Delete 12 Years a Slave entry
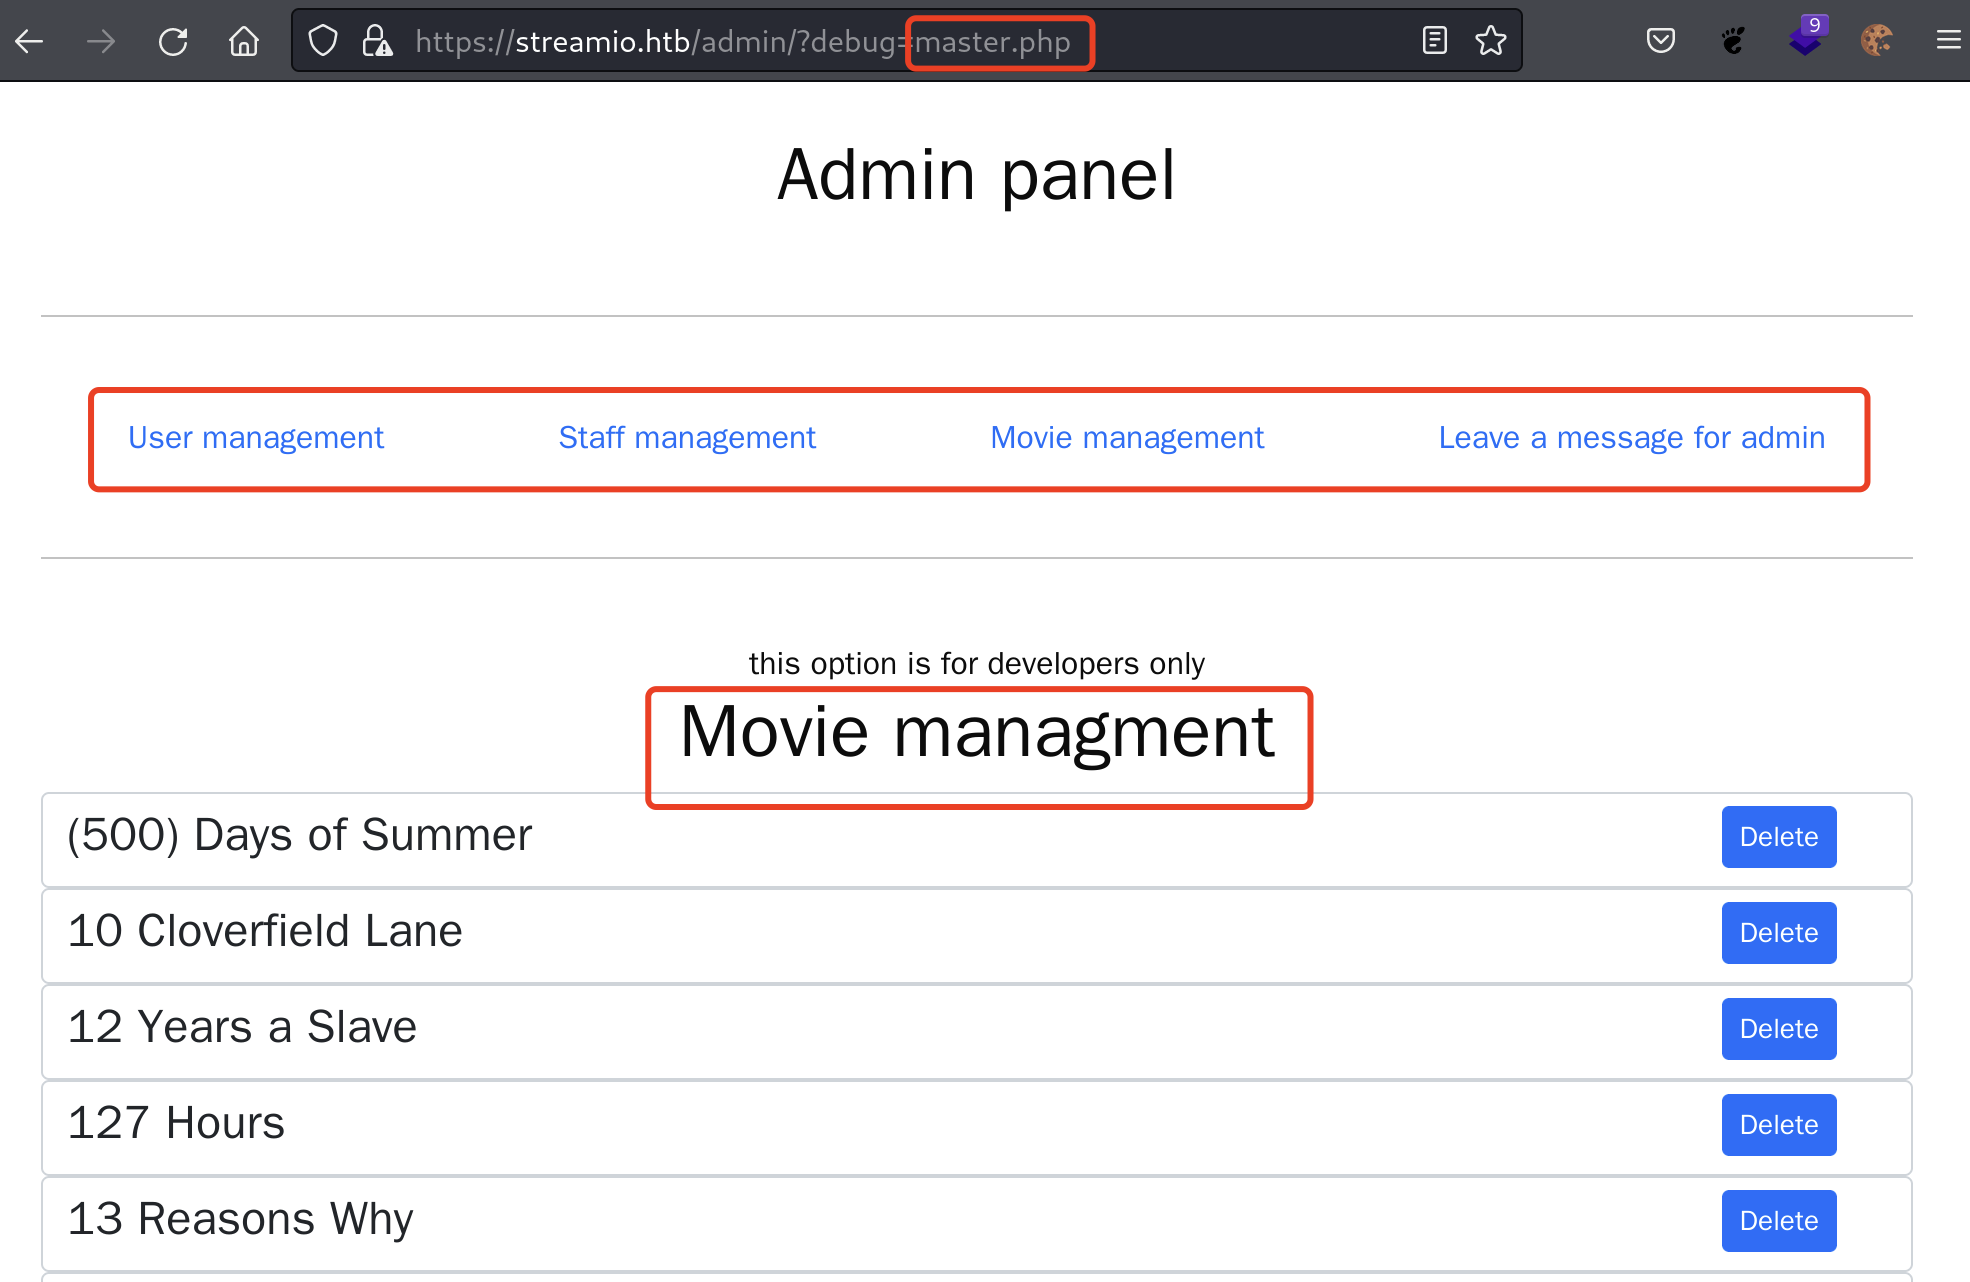This screenshot has width=1970, height=1282. coord(1778,1029)
